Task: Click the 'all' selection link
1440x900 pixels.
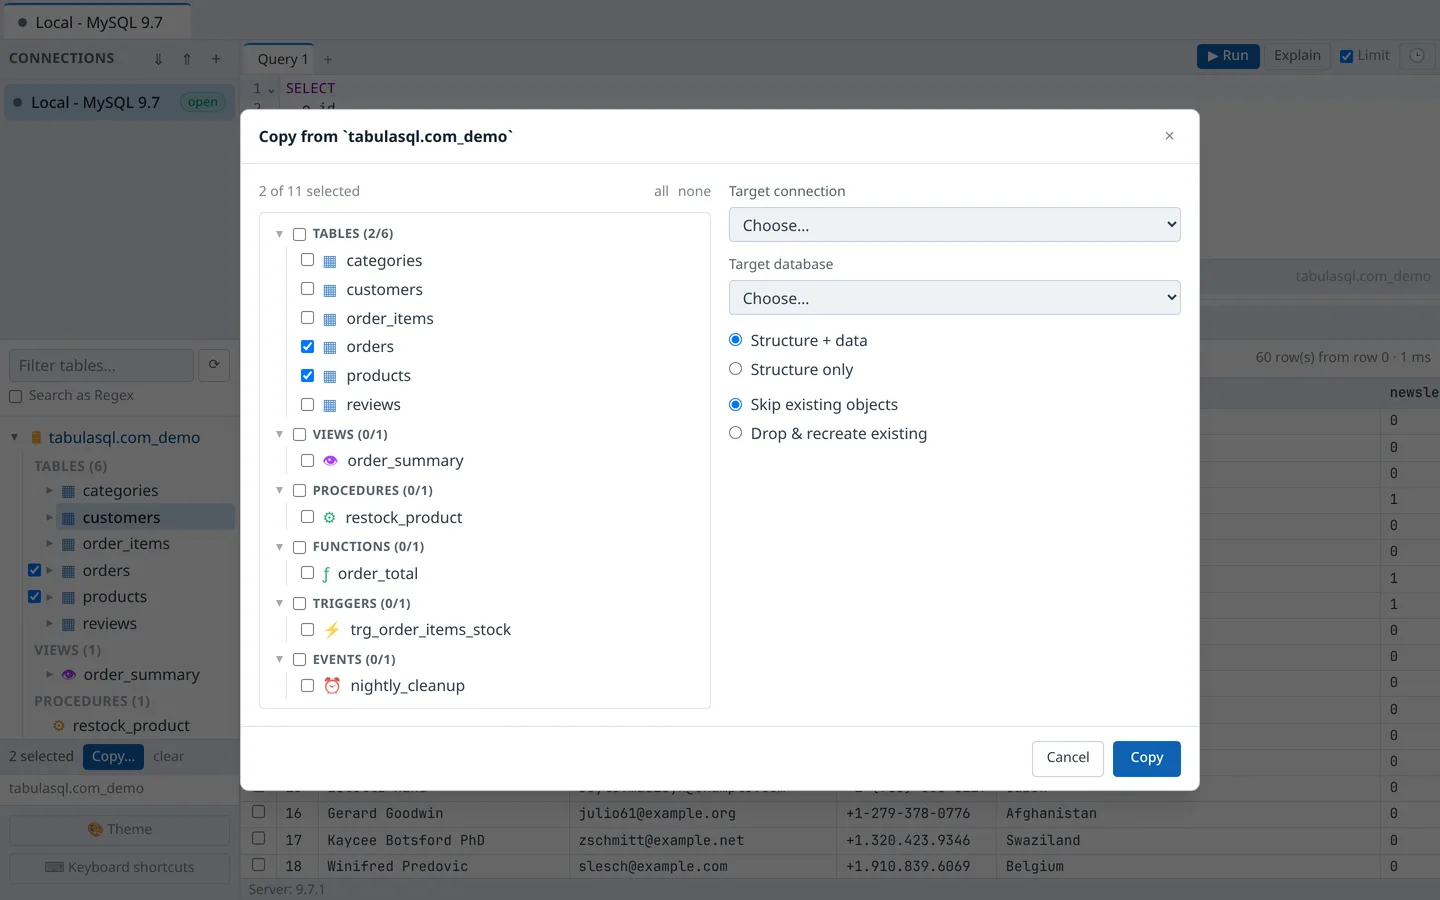Action: pos(661,191)
